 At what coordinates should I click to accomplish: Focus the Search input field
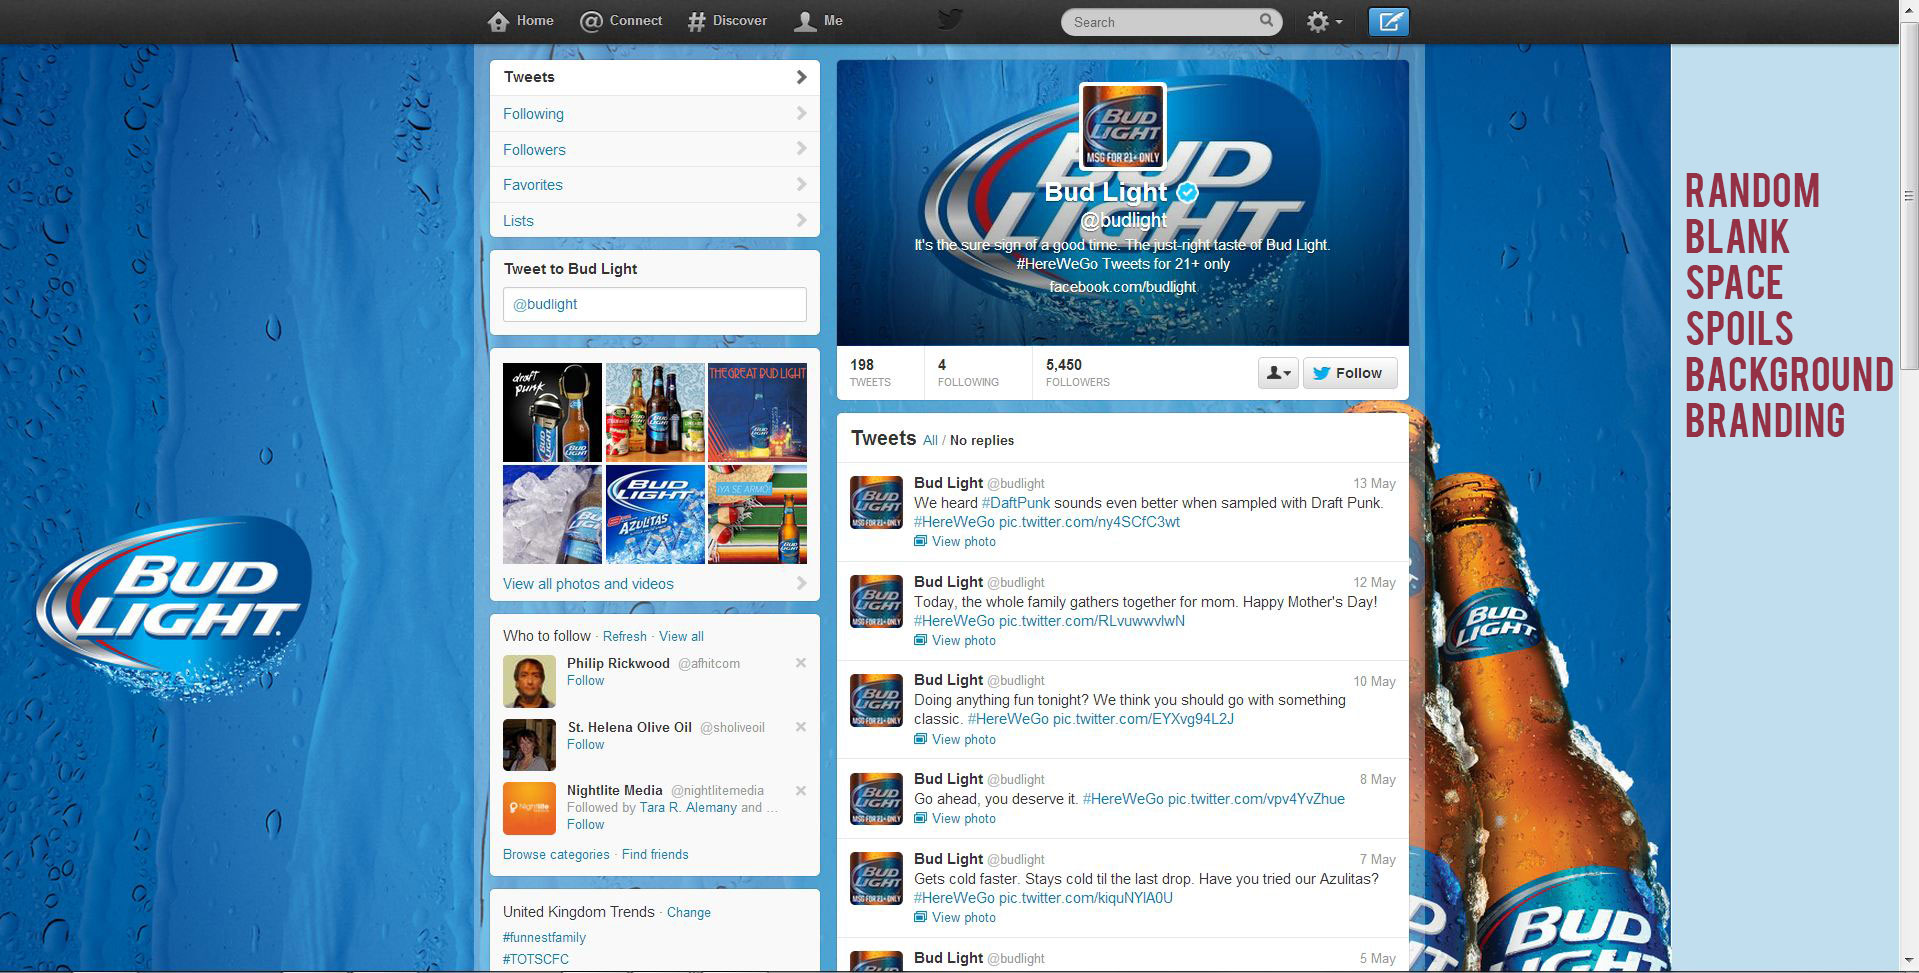pos(1171,21)
